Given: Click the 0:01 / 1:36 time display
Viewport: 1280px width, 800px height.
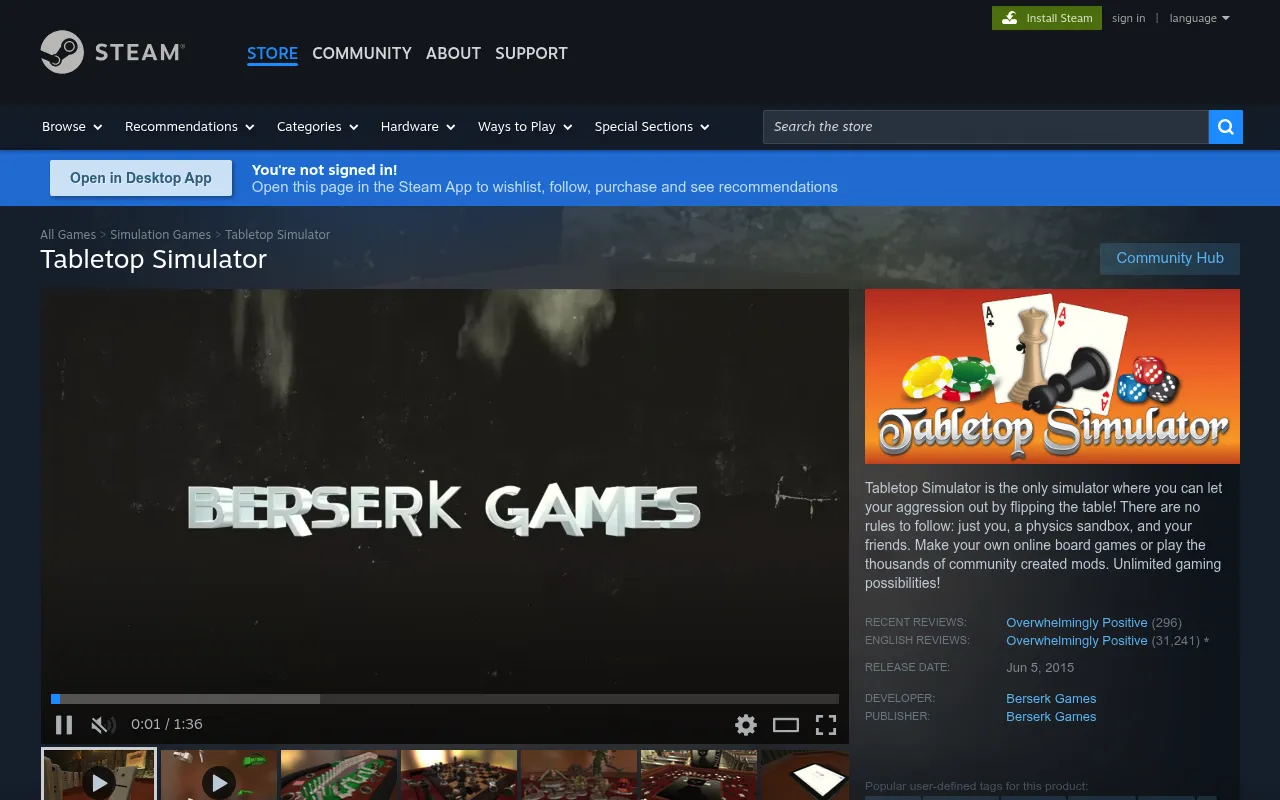Looking at the screenshot, I should (167, 724).
